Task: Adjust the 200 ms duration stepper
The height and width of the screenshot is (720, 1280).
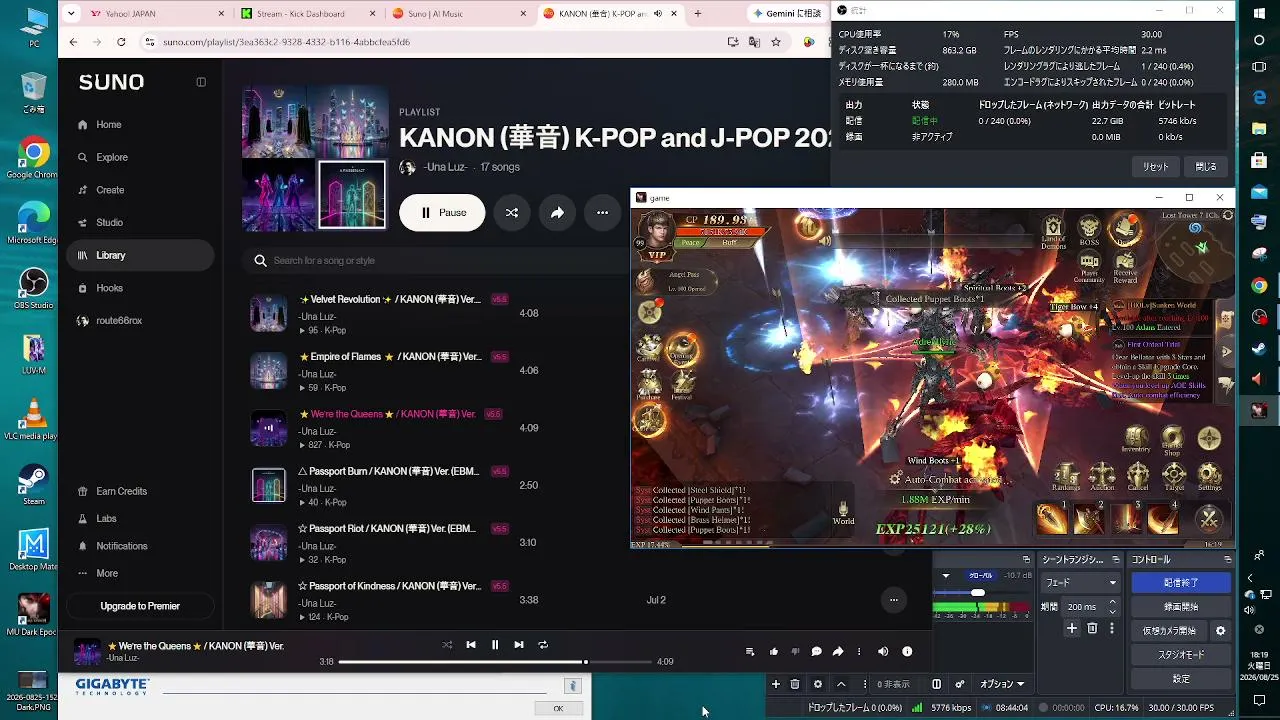Action: coord(1112,607)
